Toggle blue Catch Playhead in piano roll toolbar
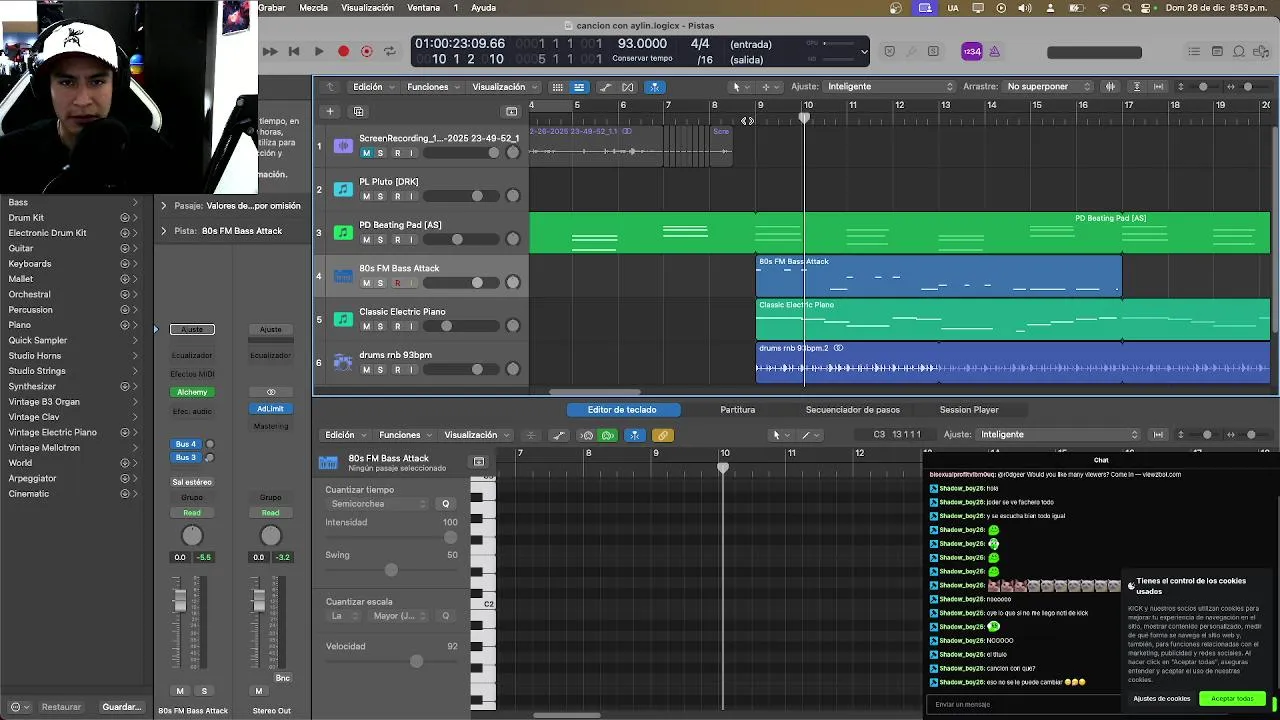Screen dimensions: 1280x720 [x=634, y=435]
